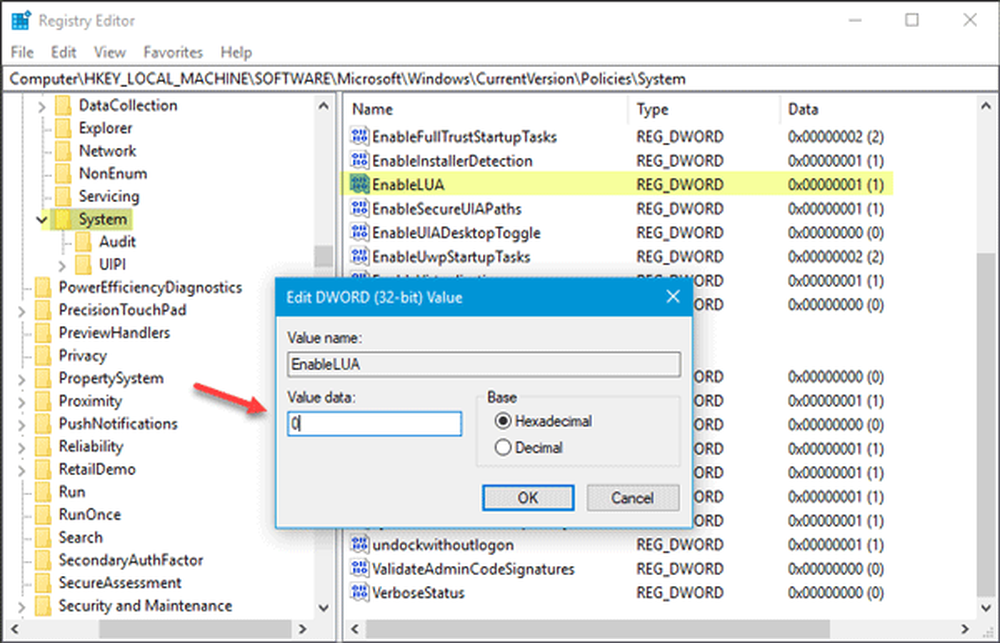
Task: Click into the Value data field
Action: 374,424
